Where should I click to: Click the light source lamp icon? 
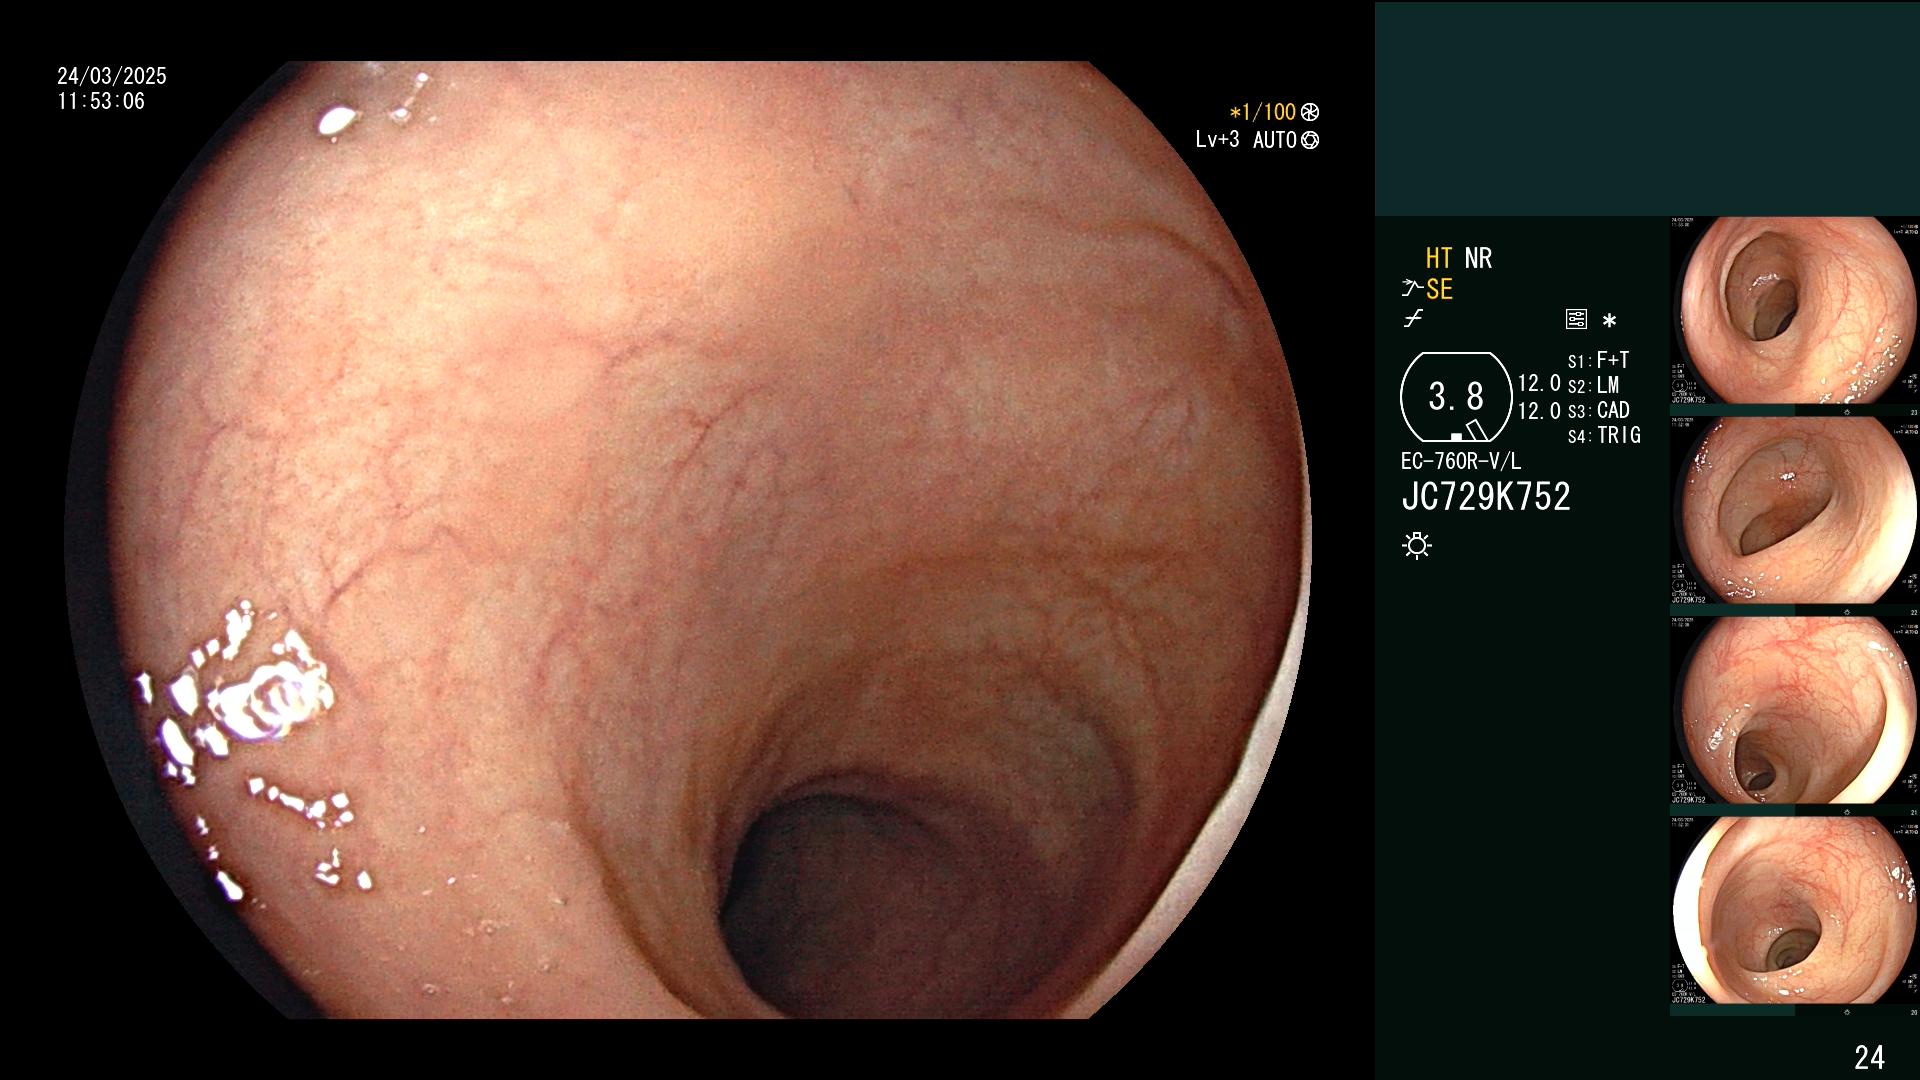point(1417,546)
